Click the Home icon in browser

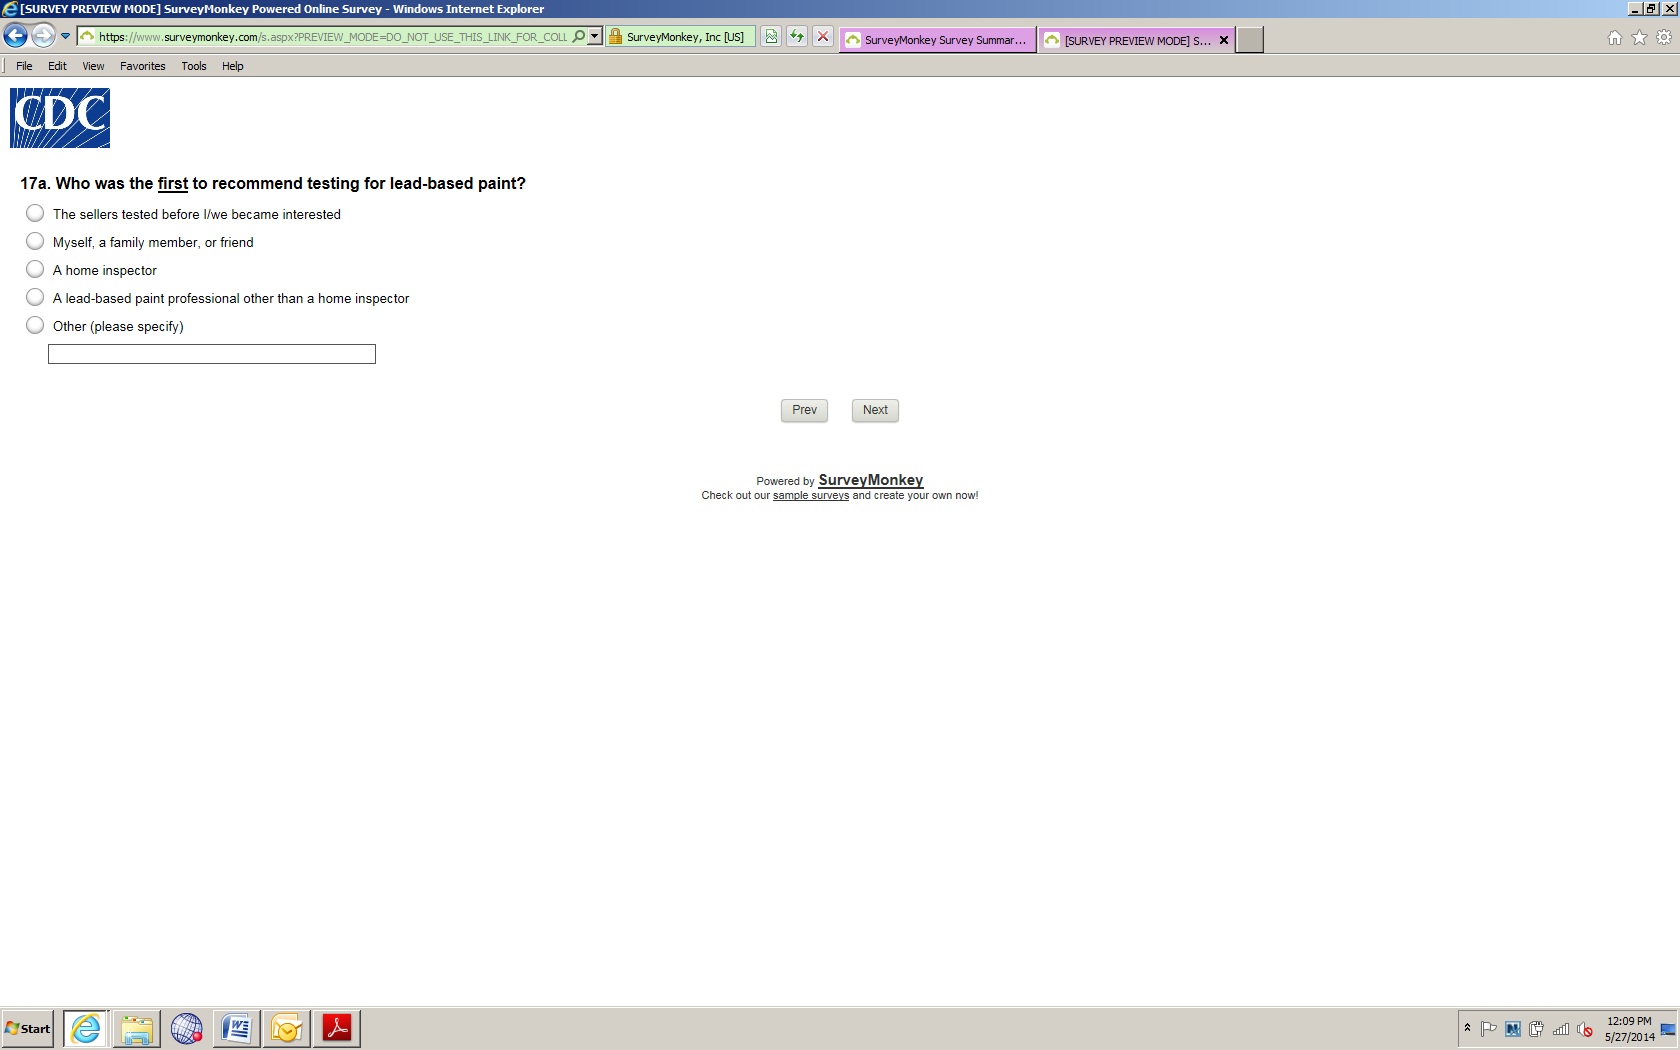(1615, 38)
